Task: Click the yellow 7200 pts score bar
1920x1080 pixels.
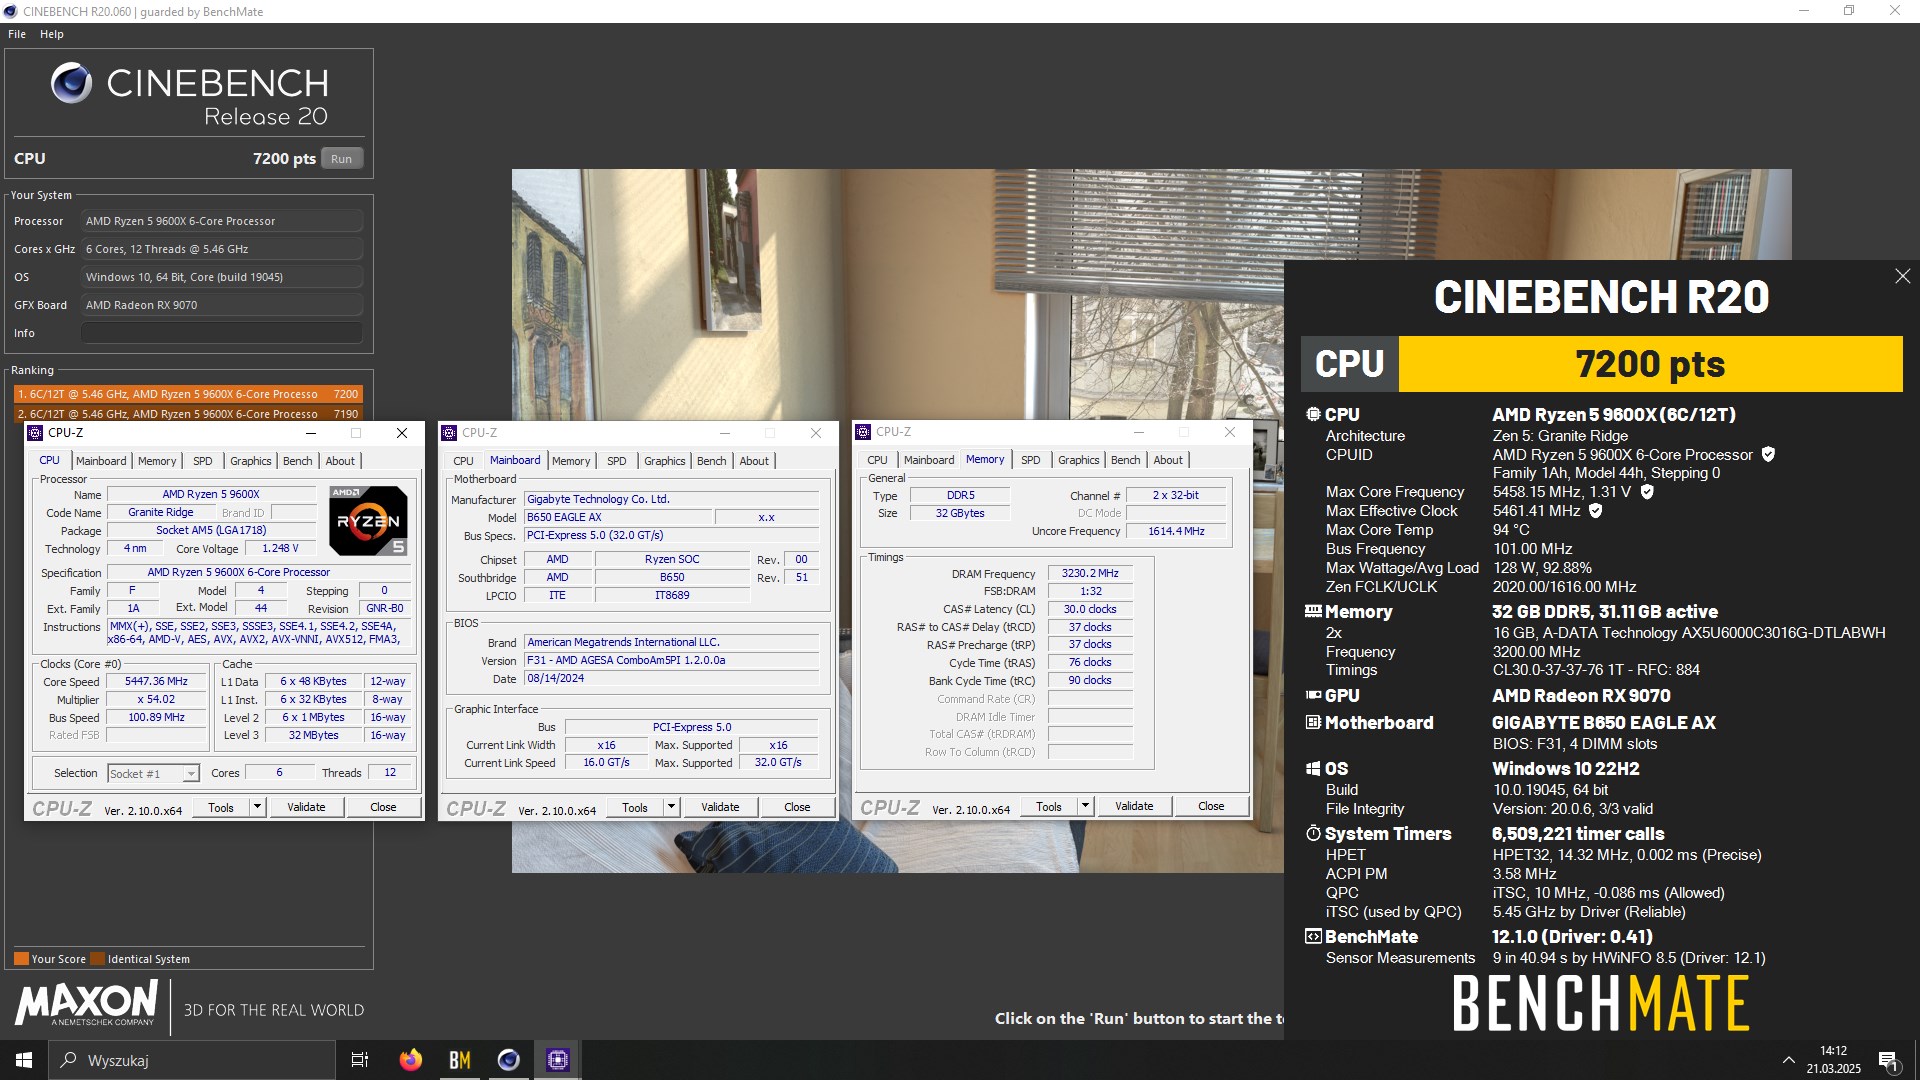Action: (1650, 364)
